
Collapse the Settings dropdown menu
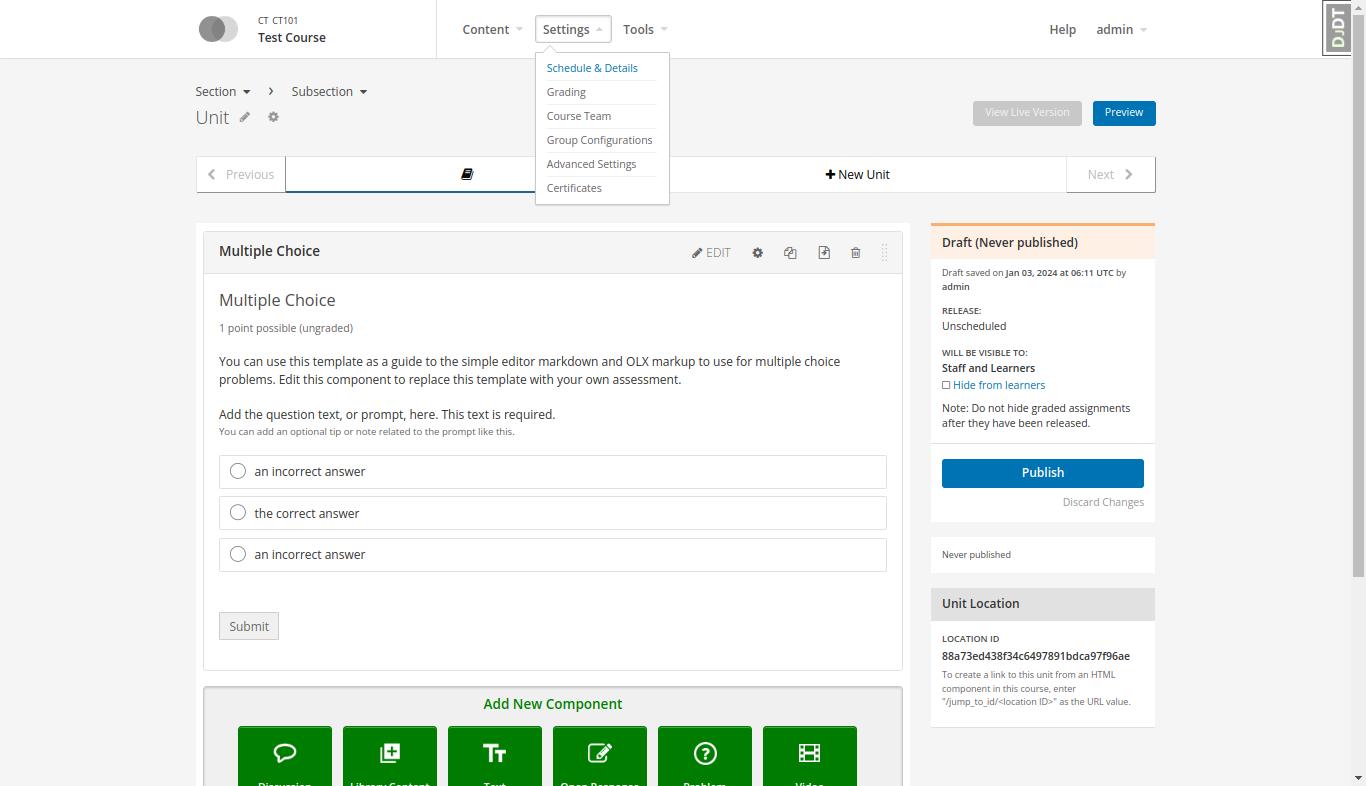[x=573, y=29]
